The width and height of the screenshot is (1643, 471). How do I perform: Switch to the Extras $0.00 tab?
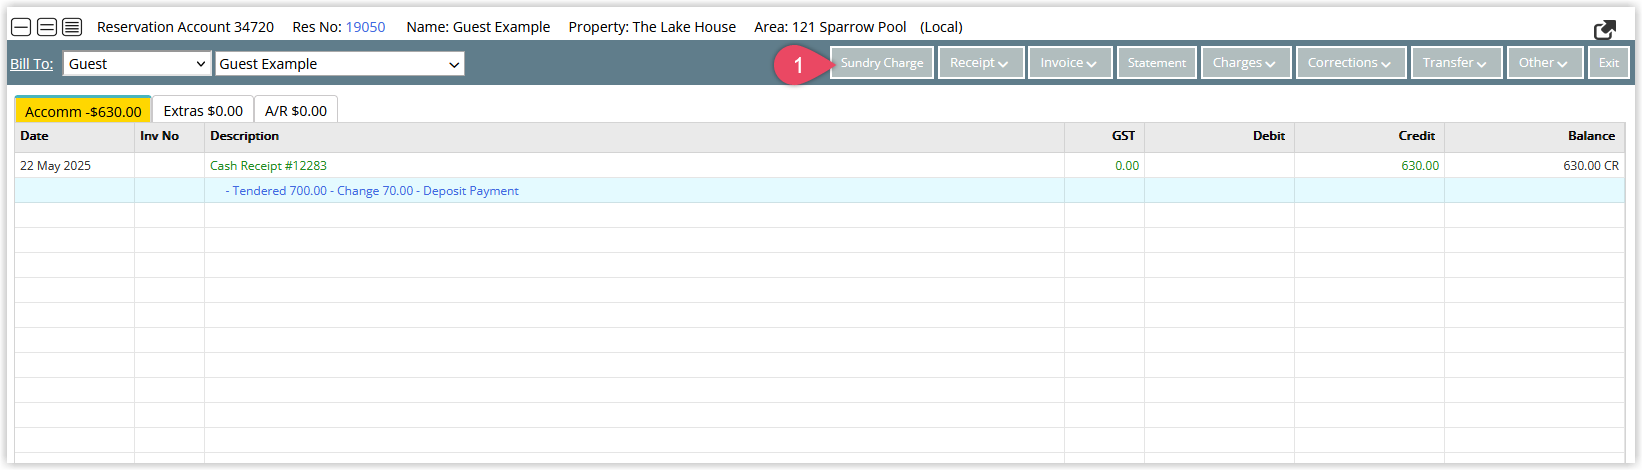(203, 111)
